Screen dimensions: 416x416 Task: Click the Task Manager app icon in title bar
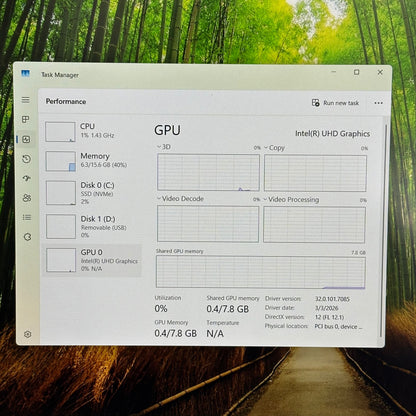click(26, 73)
